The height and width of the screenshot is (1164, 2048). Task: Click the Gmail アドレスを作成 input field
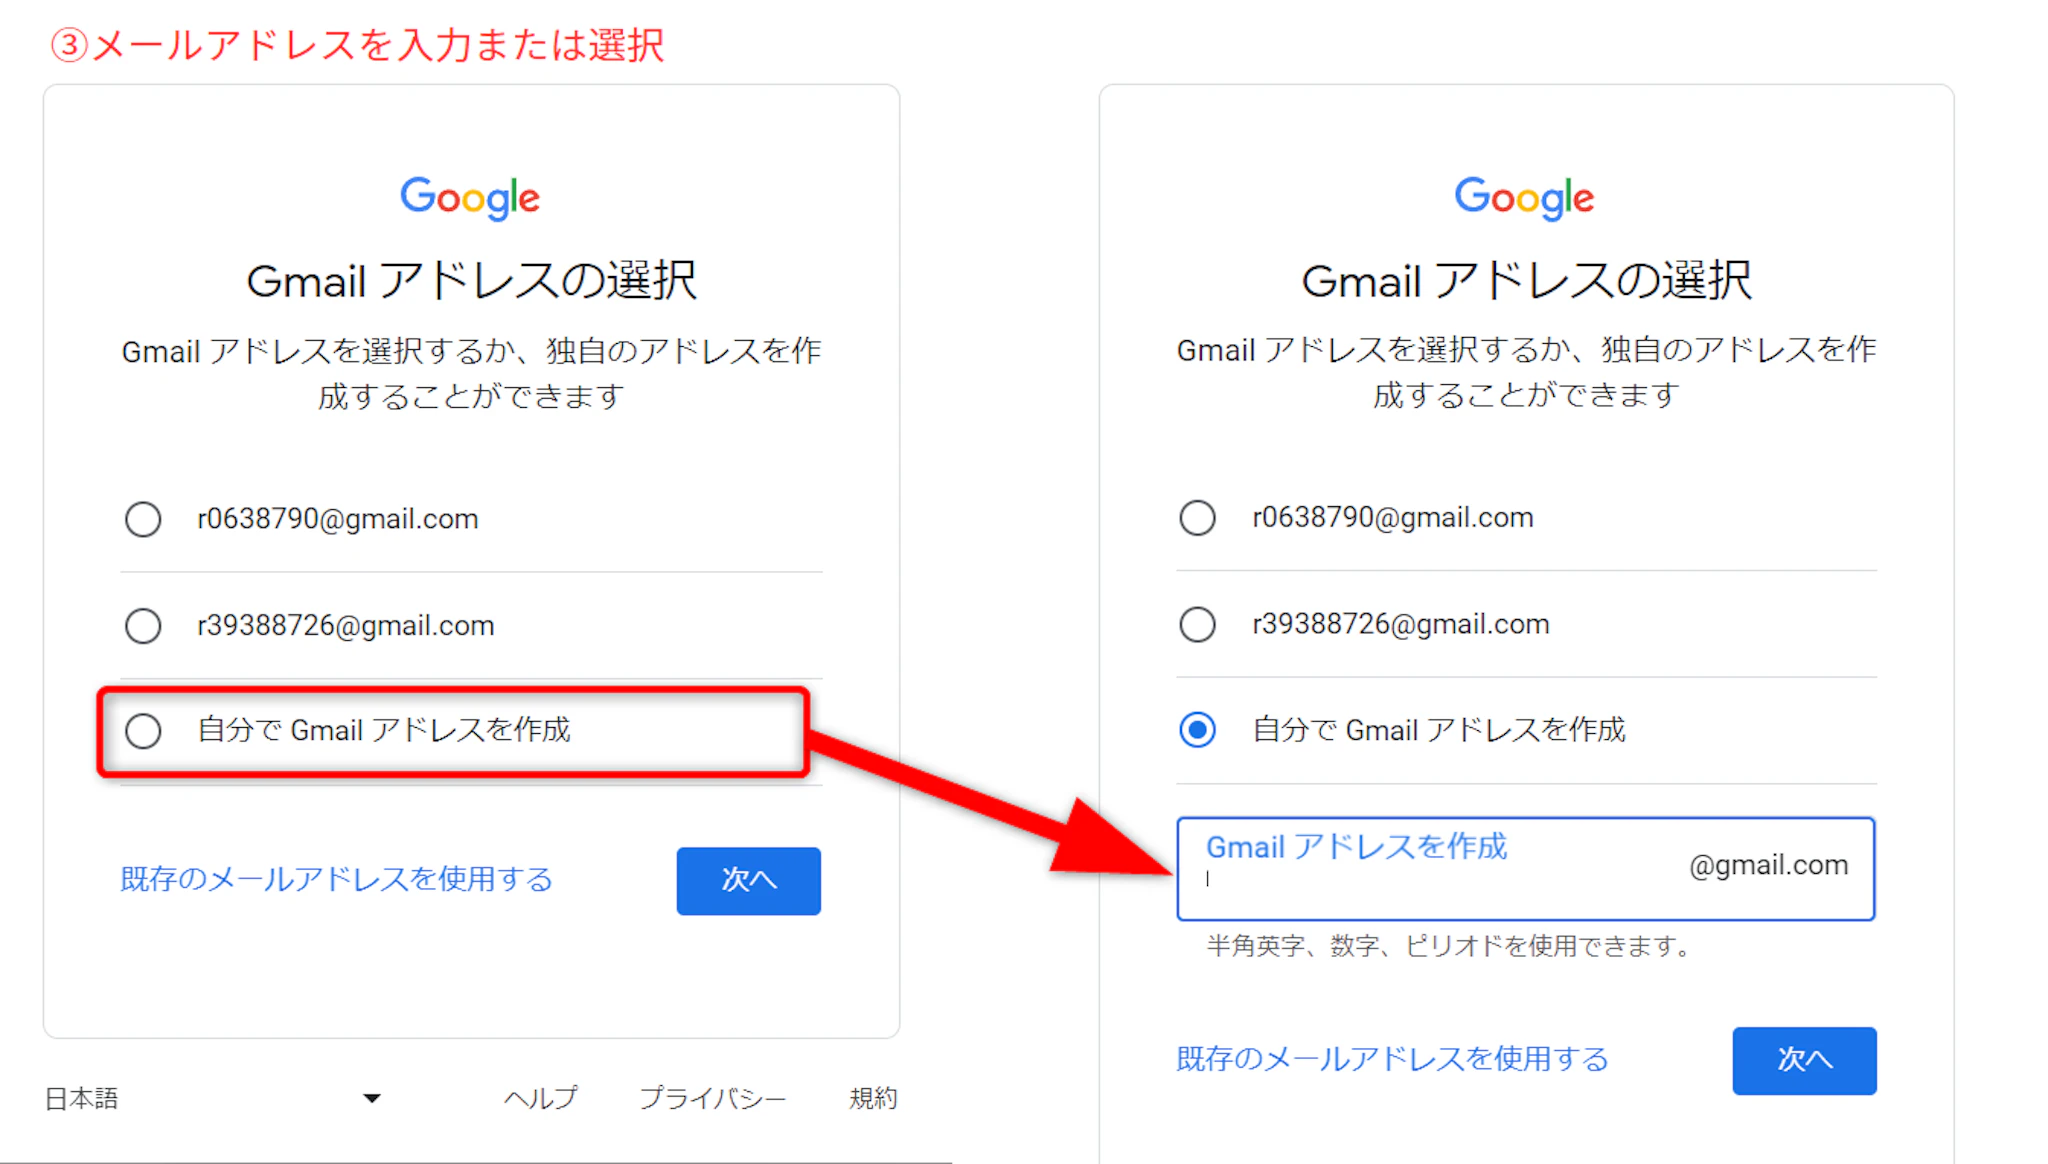1525,869
